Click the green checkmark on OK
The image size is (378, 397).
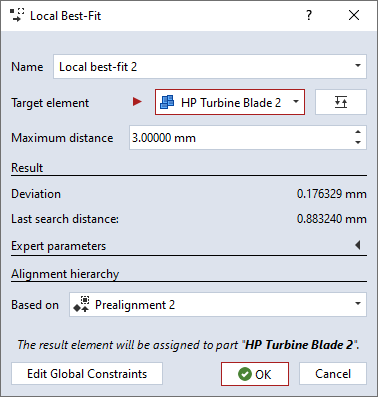[x=245, y=374]
